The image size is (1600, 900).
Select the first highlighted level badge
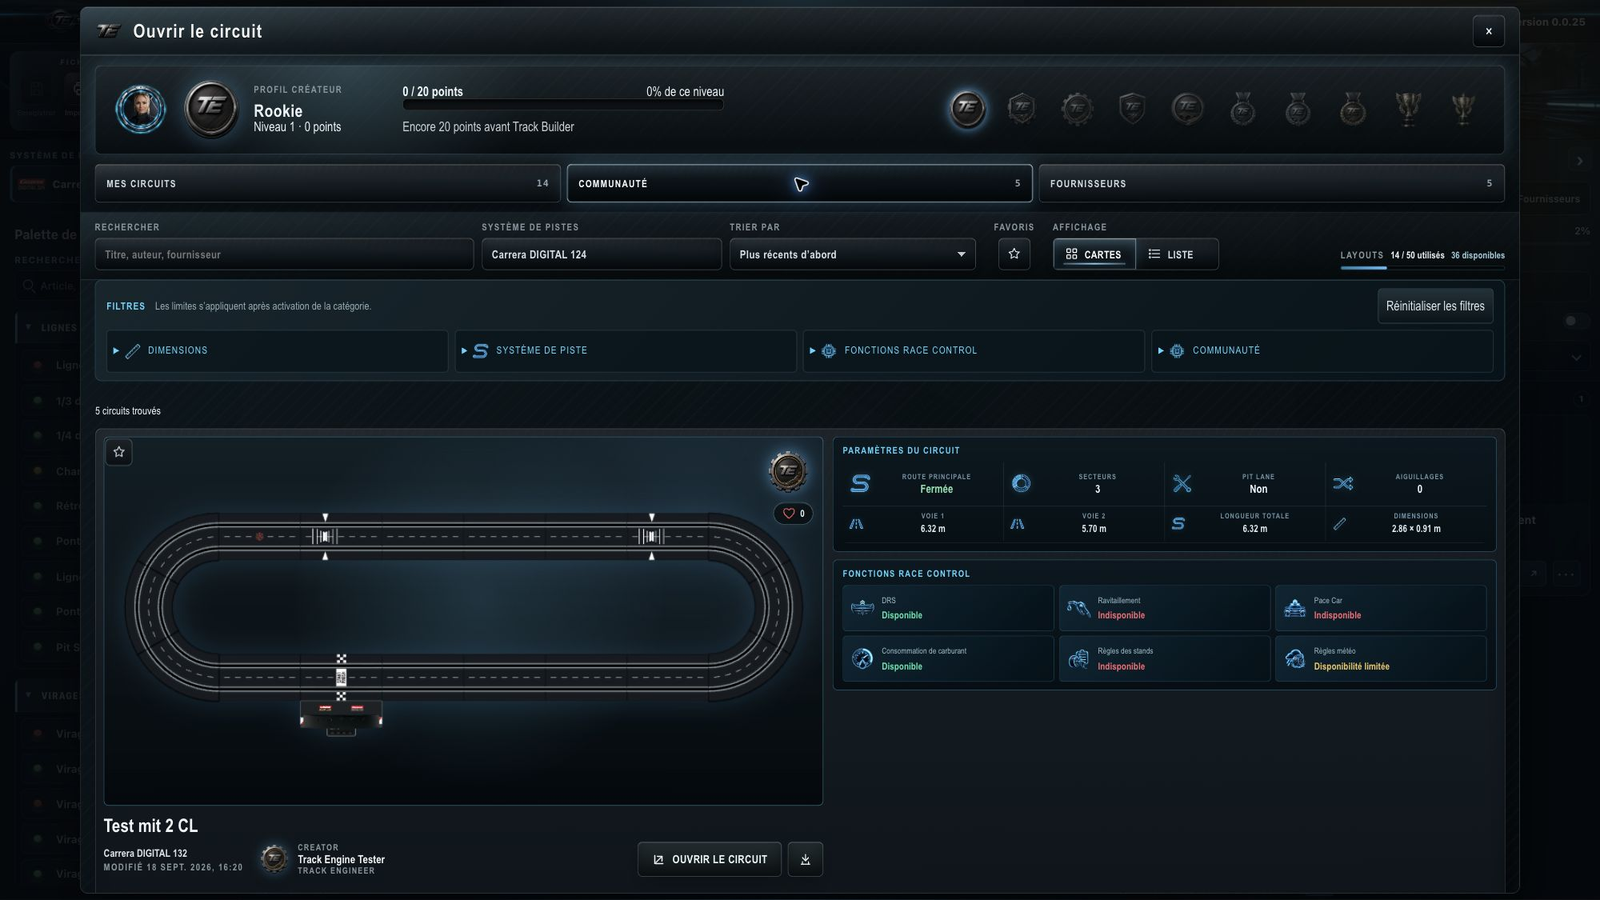pos(967,108)
